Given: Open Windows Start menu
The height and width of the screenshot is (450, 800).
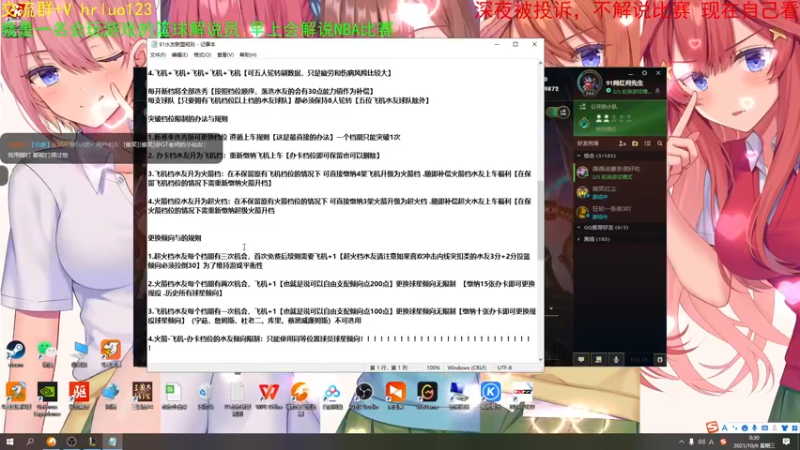Looking at the screenshot, I should (10, 442).
